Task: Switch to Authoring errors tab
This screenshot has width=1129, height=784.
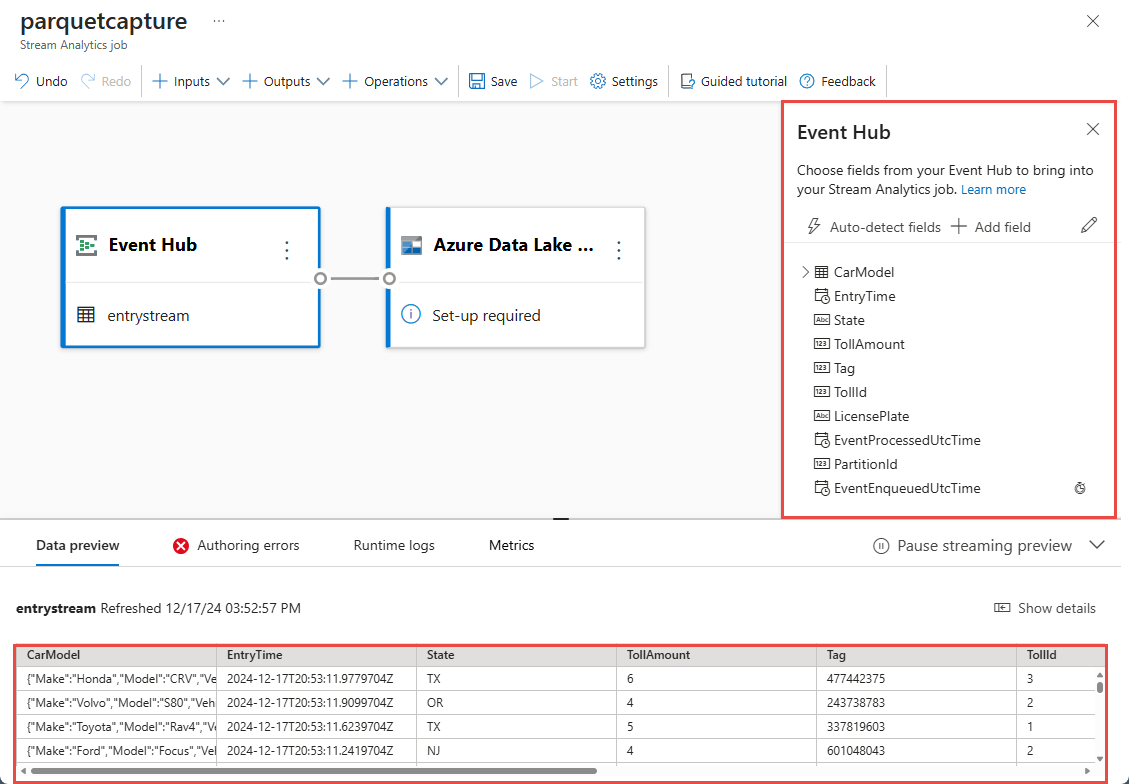Action: [x=236, y=546]
